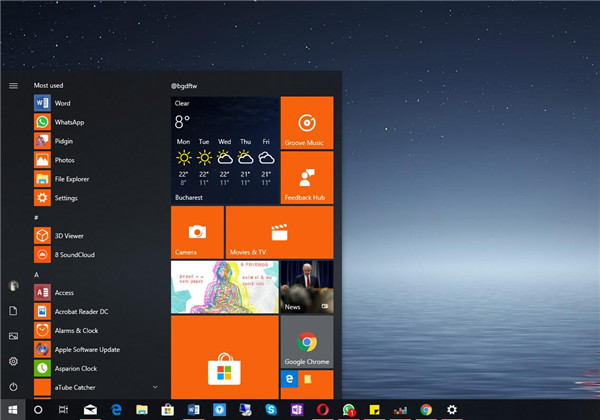
Task: Open the Groove Music tile
Action: [307, 123]
